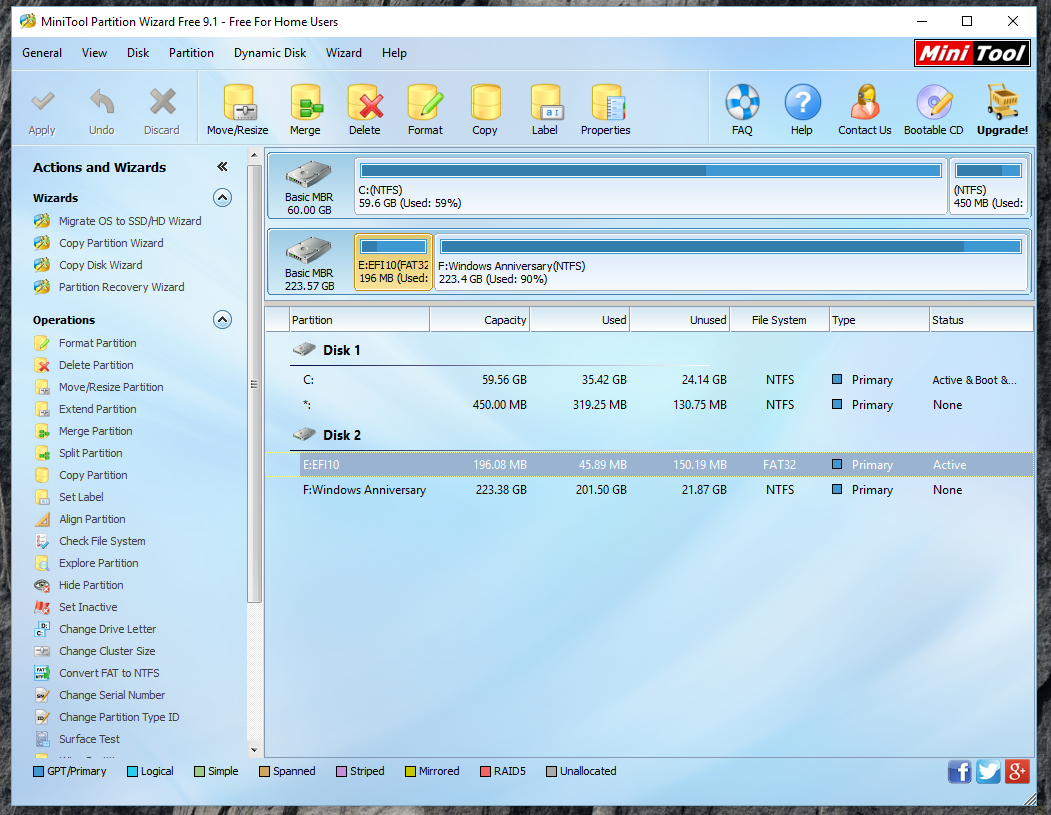This screenshot has width=1051, height=815.
Task: Sort by the File System column header
Action: [x=780, y=320]
